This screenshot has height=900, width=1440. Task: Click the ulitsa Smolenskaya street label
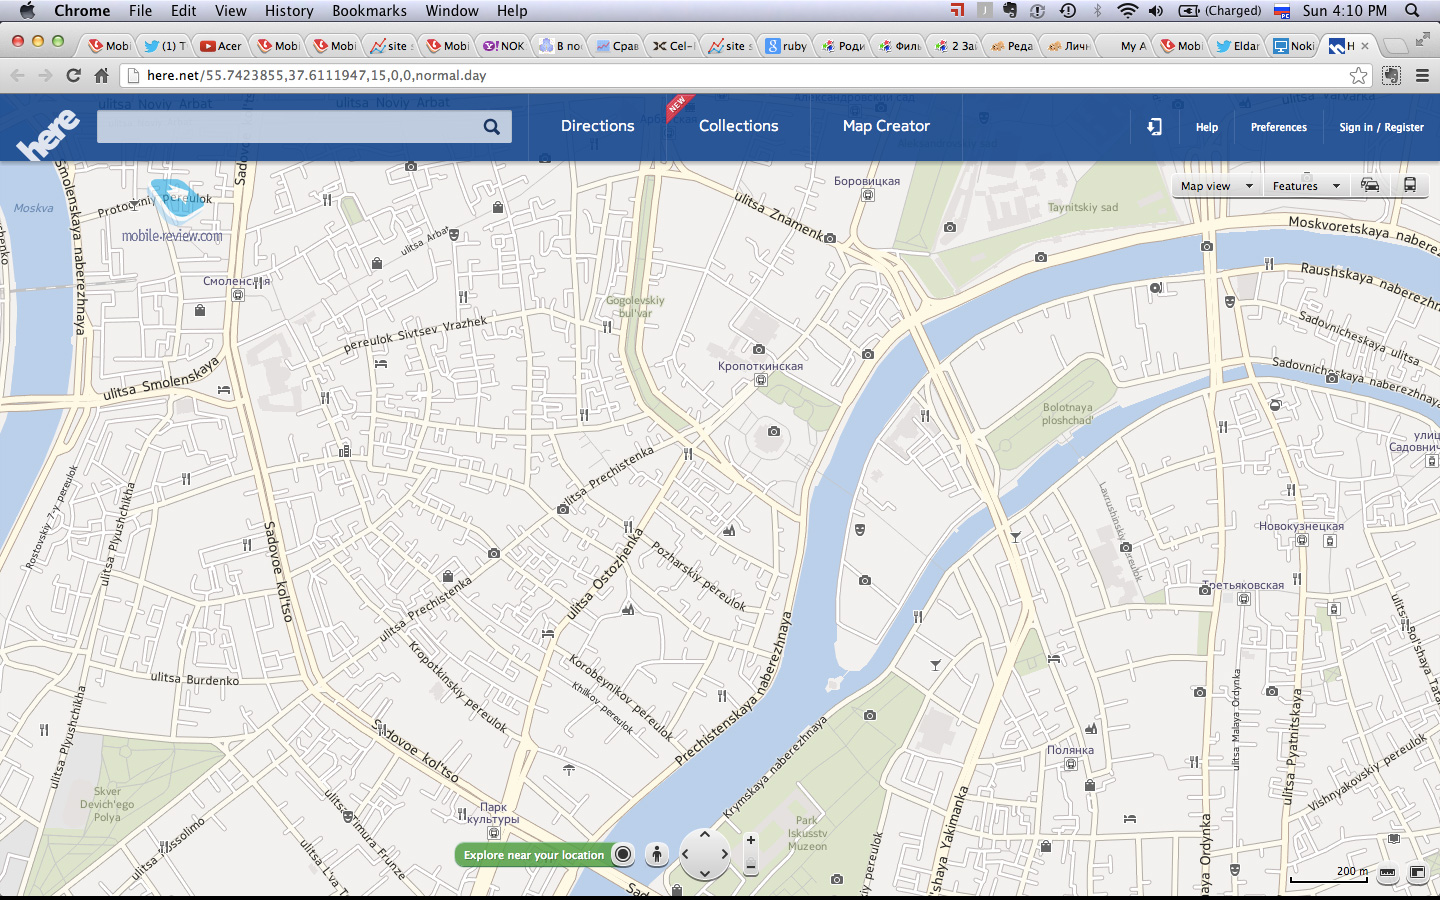(161, 379)
